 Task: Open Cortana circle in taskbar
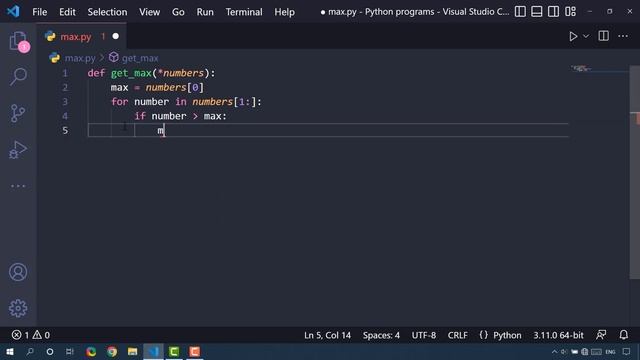pos(50,351)
